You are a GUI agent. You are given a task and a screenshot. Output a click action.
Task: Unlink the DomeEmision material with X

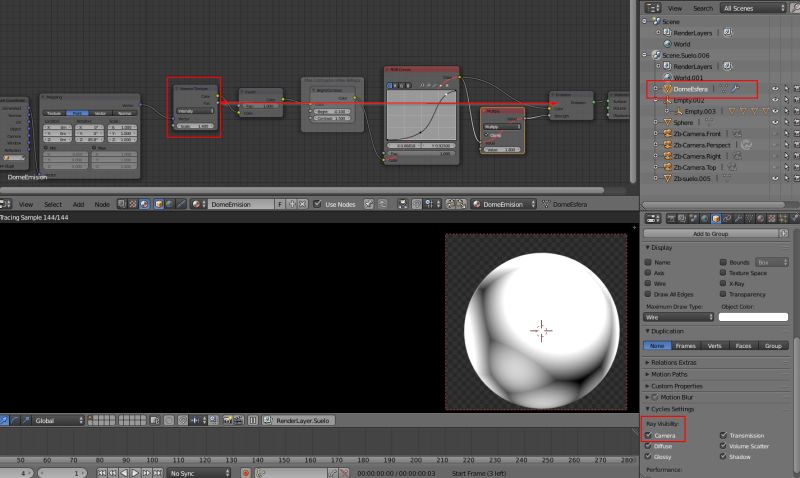point(302,204)
